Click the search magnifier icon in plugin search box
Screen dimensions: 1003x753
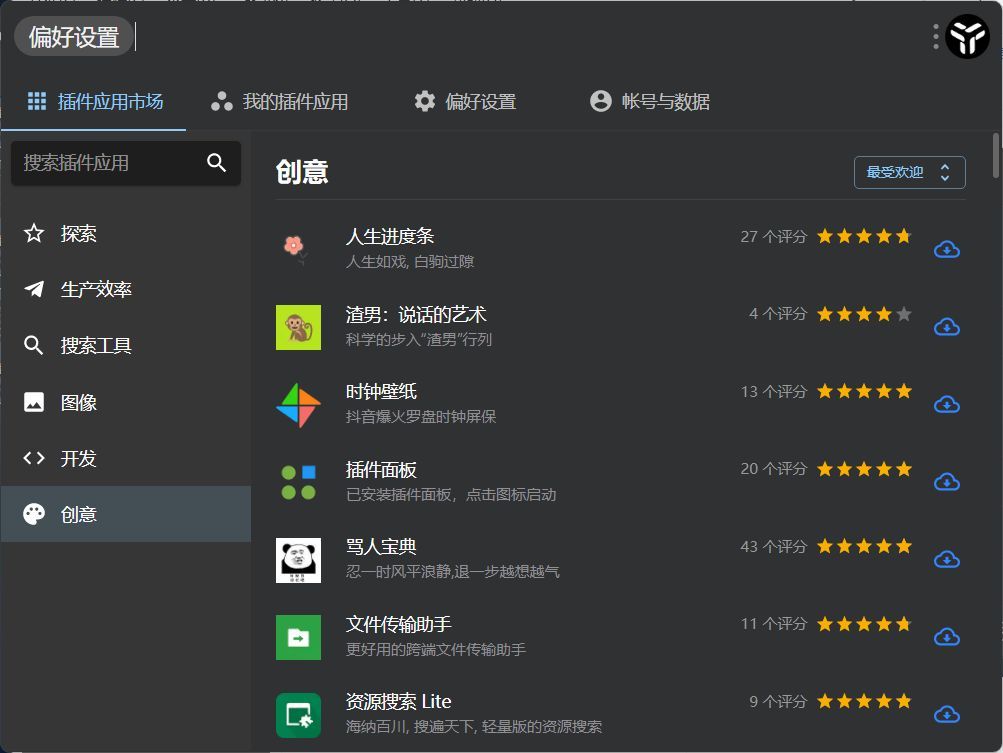click(x=216, y=163)
